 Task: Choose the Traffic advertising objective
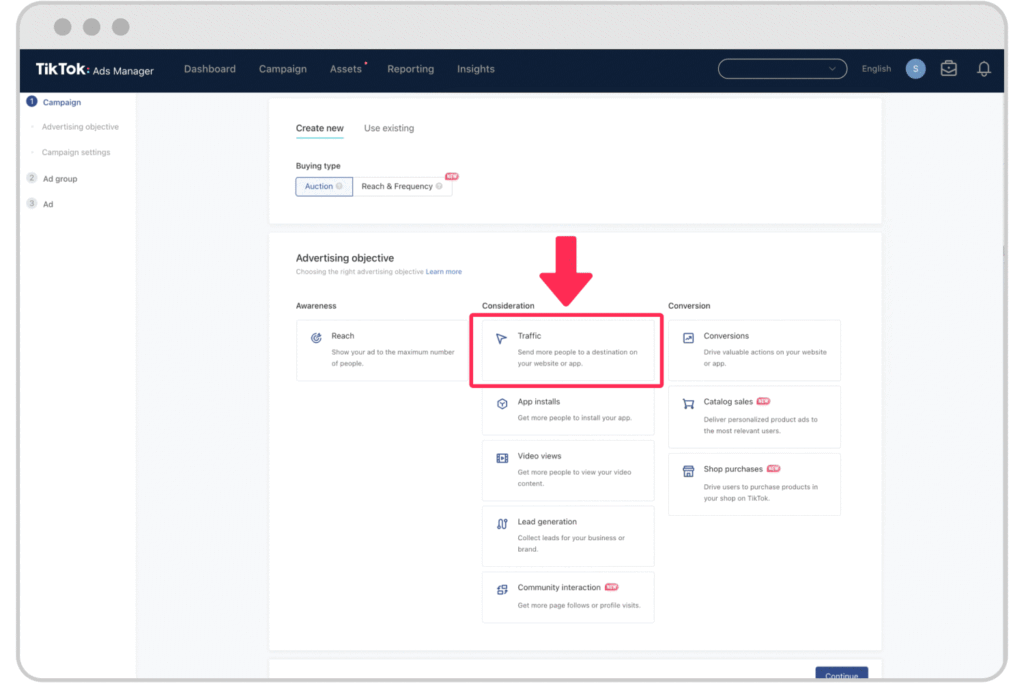(x=567, y=350)
